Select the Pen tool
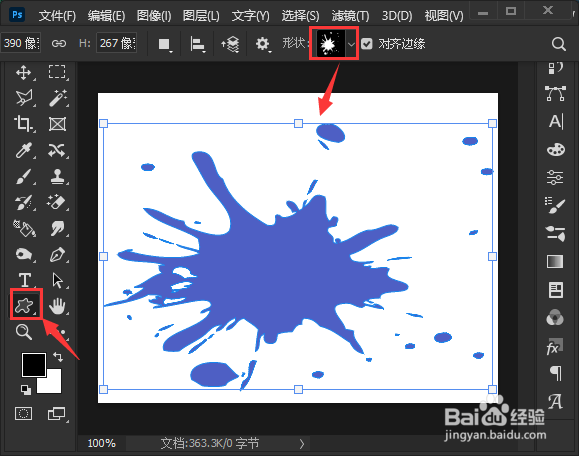This screenshot has height=456, width=579. [58, 254]
